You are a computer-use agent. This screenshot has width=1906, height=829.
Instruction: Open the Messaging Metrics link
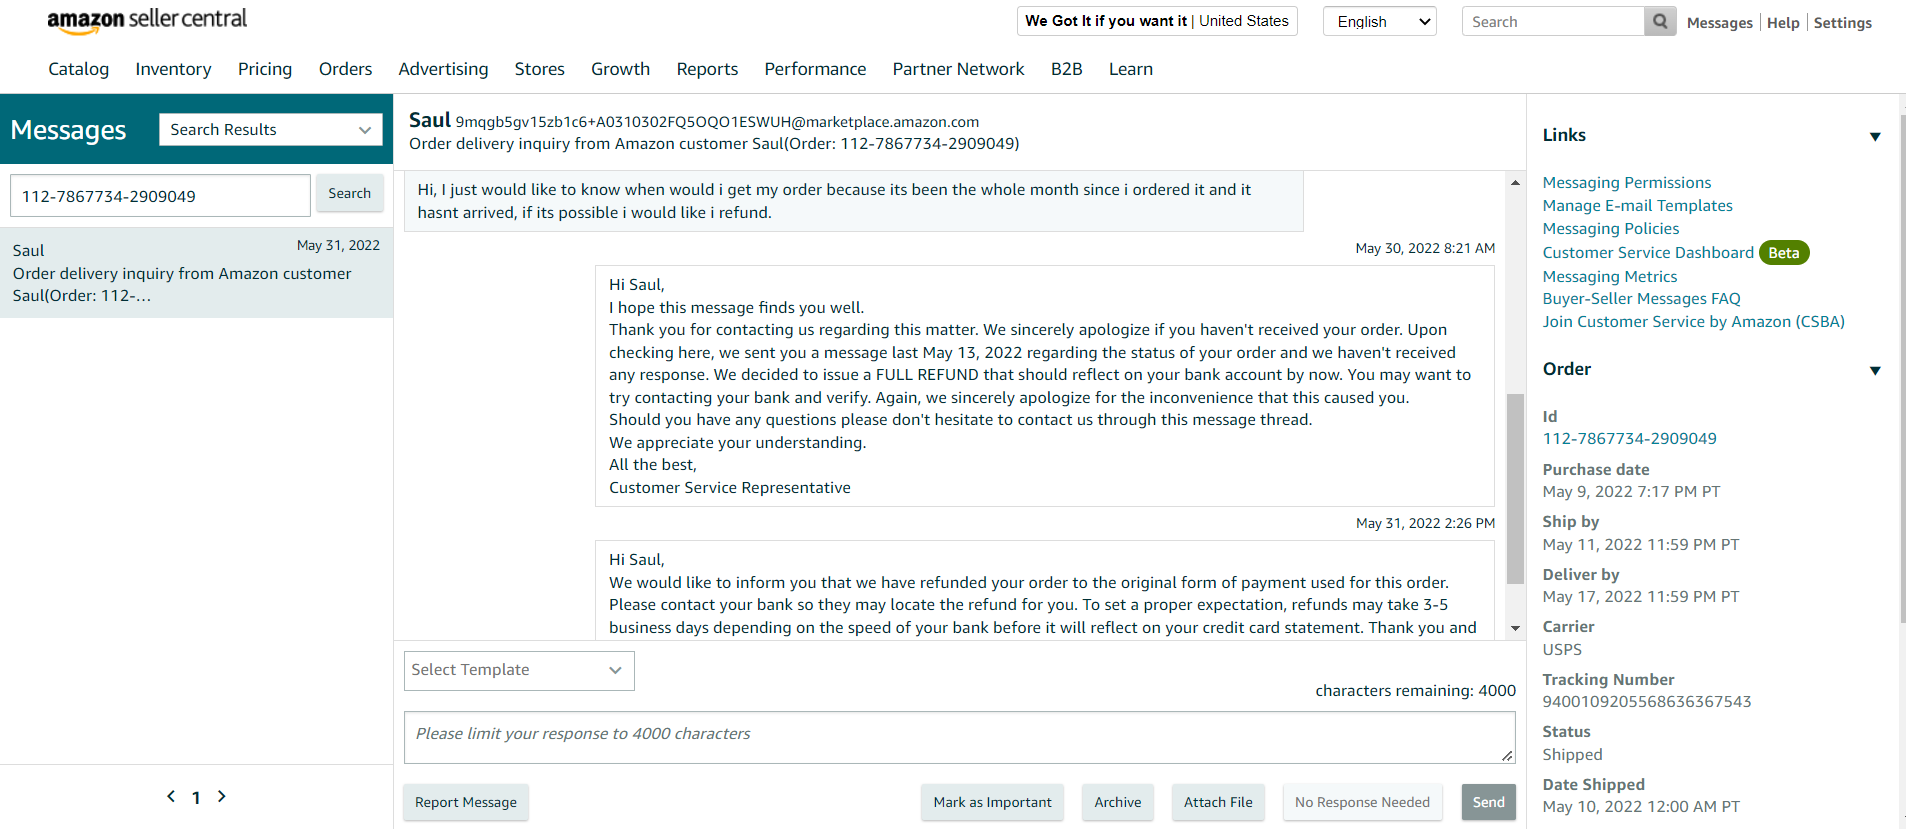pos(1610,276)
